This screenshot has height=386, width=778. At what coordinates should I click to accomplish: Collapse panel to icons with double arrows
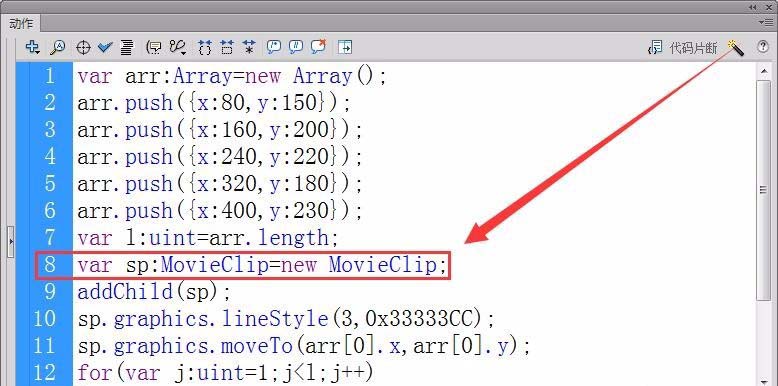pyautogui.click(x=753, y=7)
